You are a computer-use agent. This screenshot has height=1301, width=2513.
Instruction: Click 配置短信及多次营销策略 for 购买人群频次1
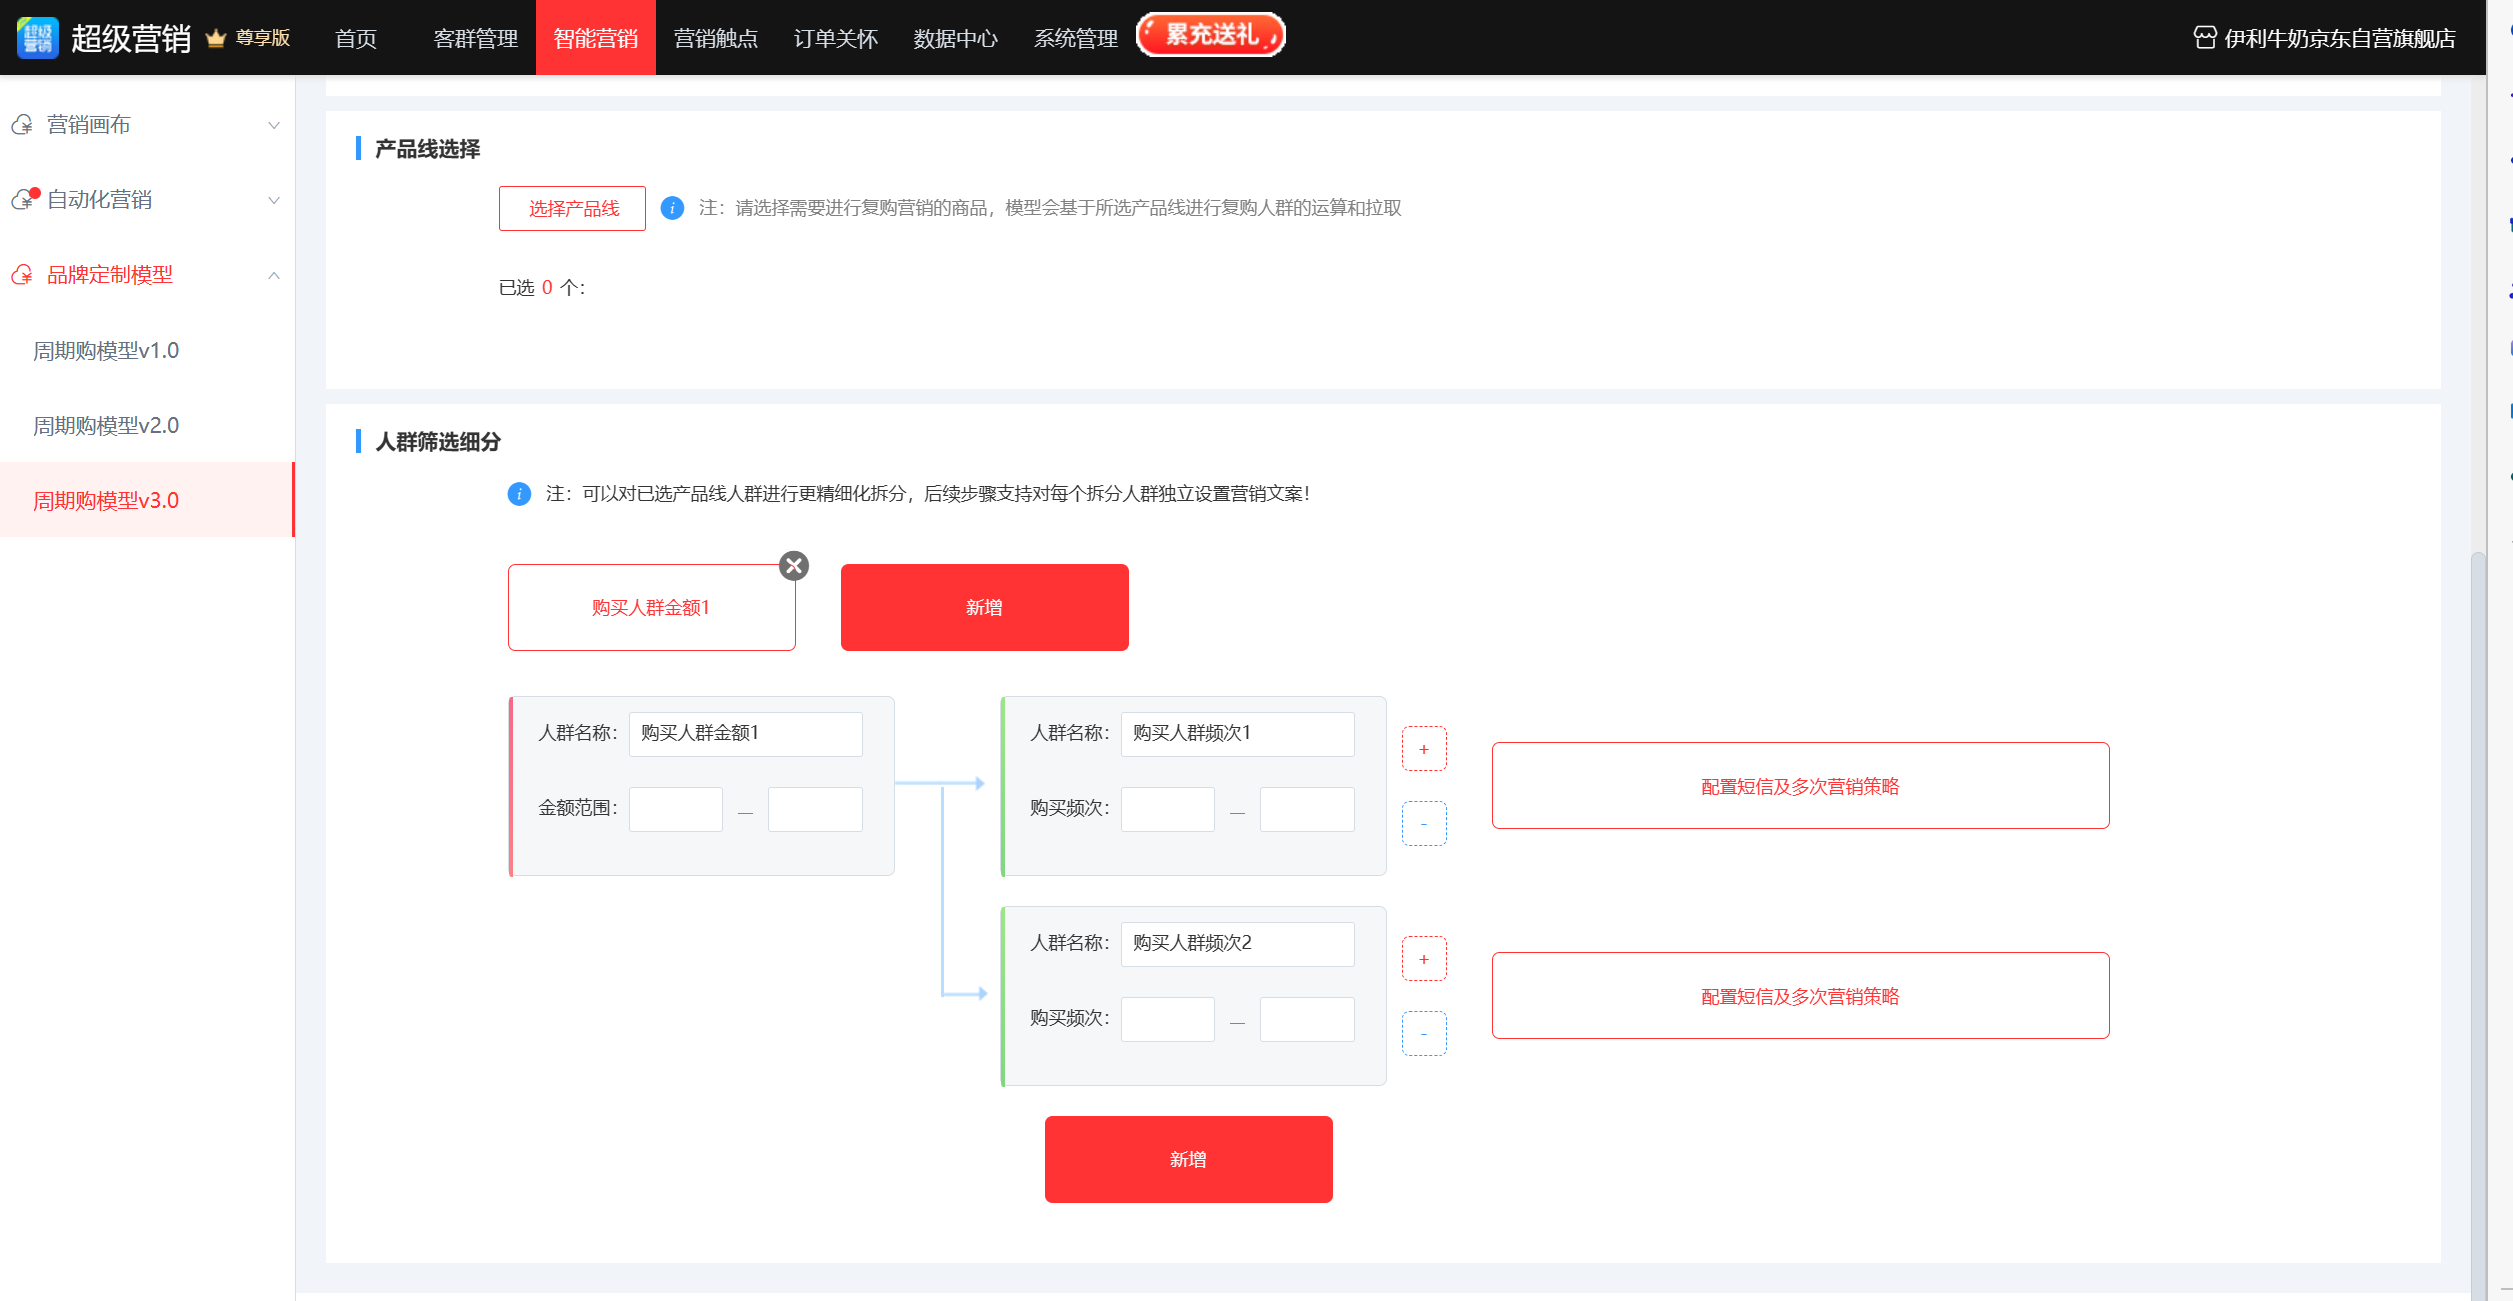pos(1801,786)
